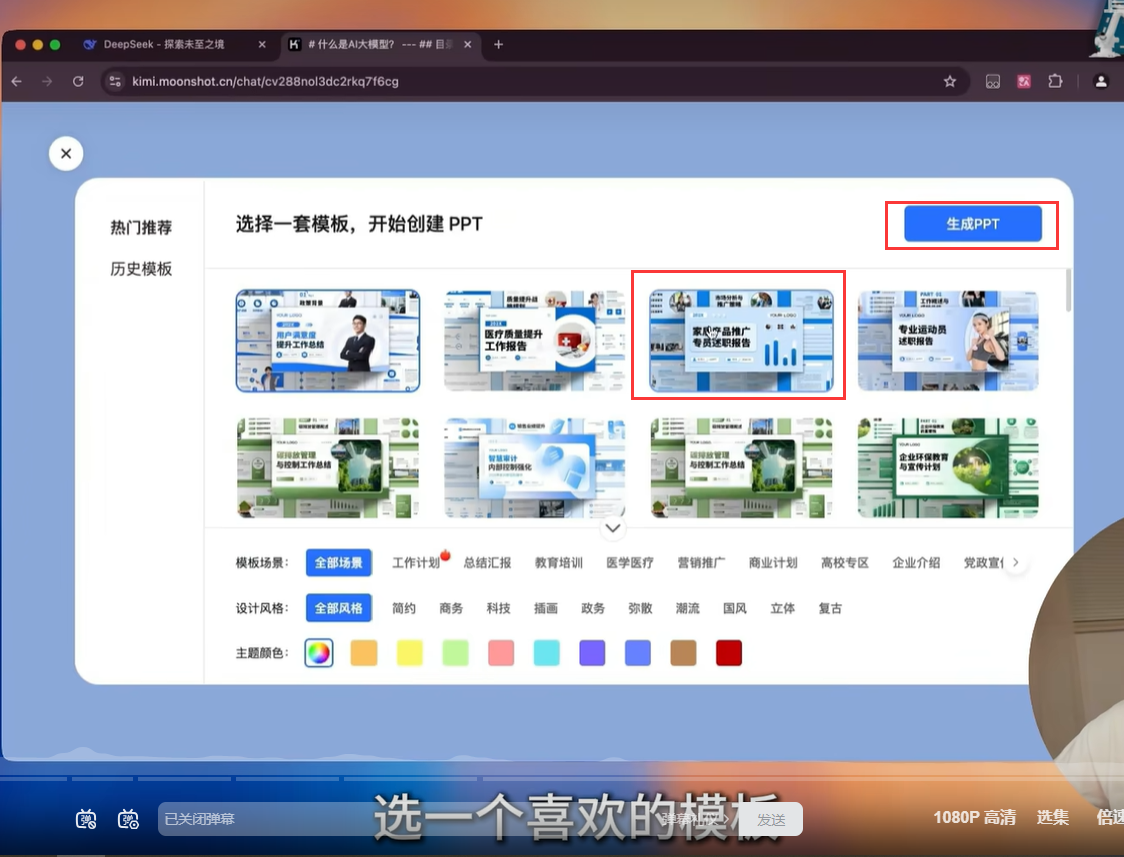
Task: Pick the 科技 design style
Action: [x=498, y=608]
